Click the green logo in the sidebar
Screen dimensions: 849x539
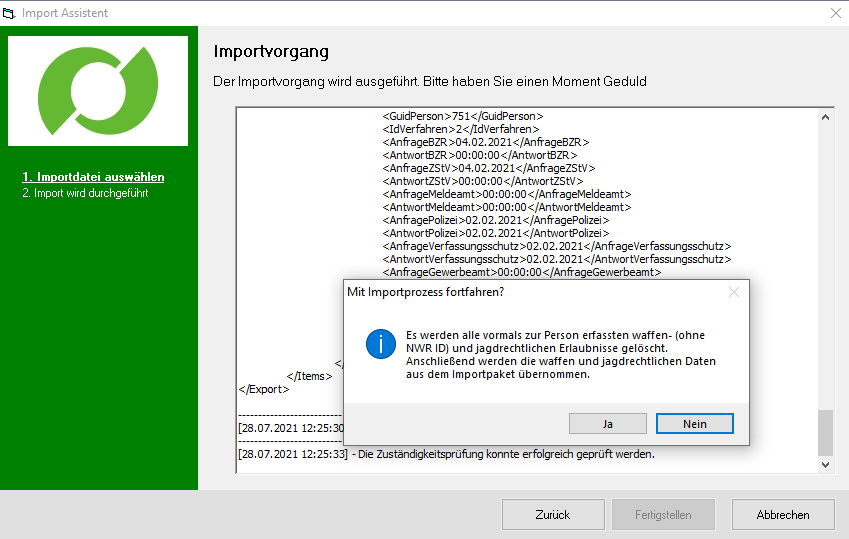(x=98, y=91)
